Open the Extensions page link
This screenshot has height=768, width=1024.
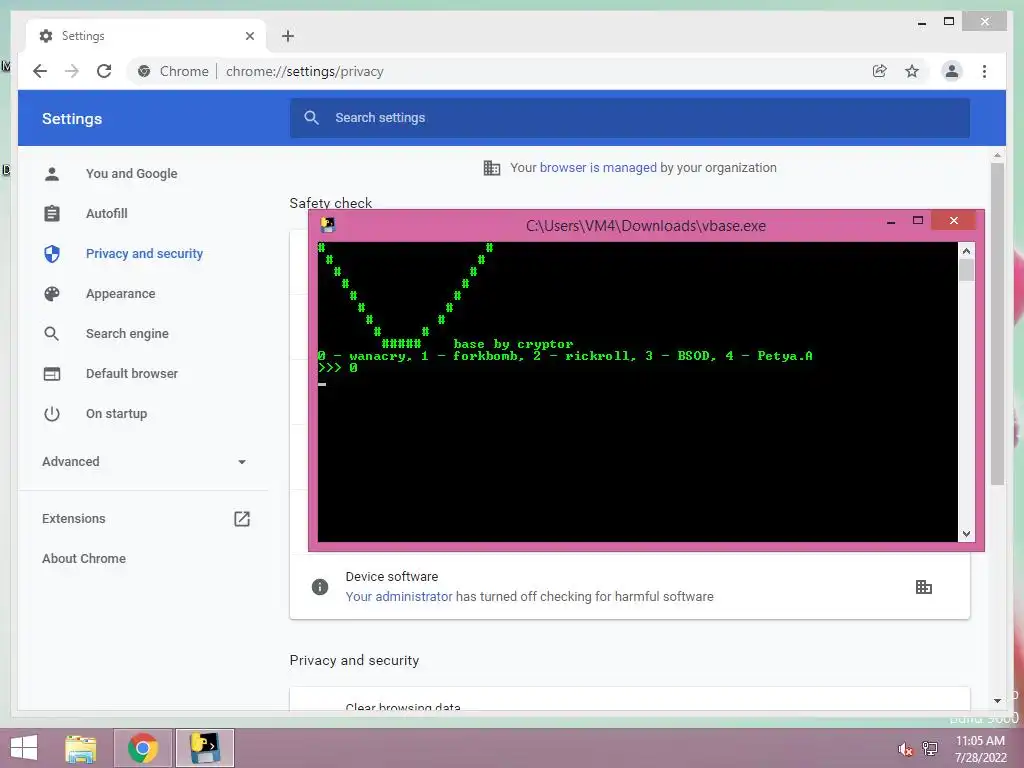click(74, 519)
